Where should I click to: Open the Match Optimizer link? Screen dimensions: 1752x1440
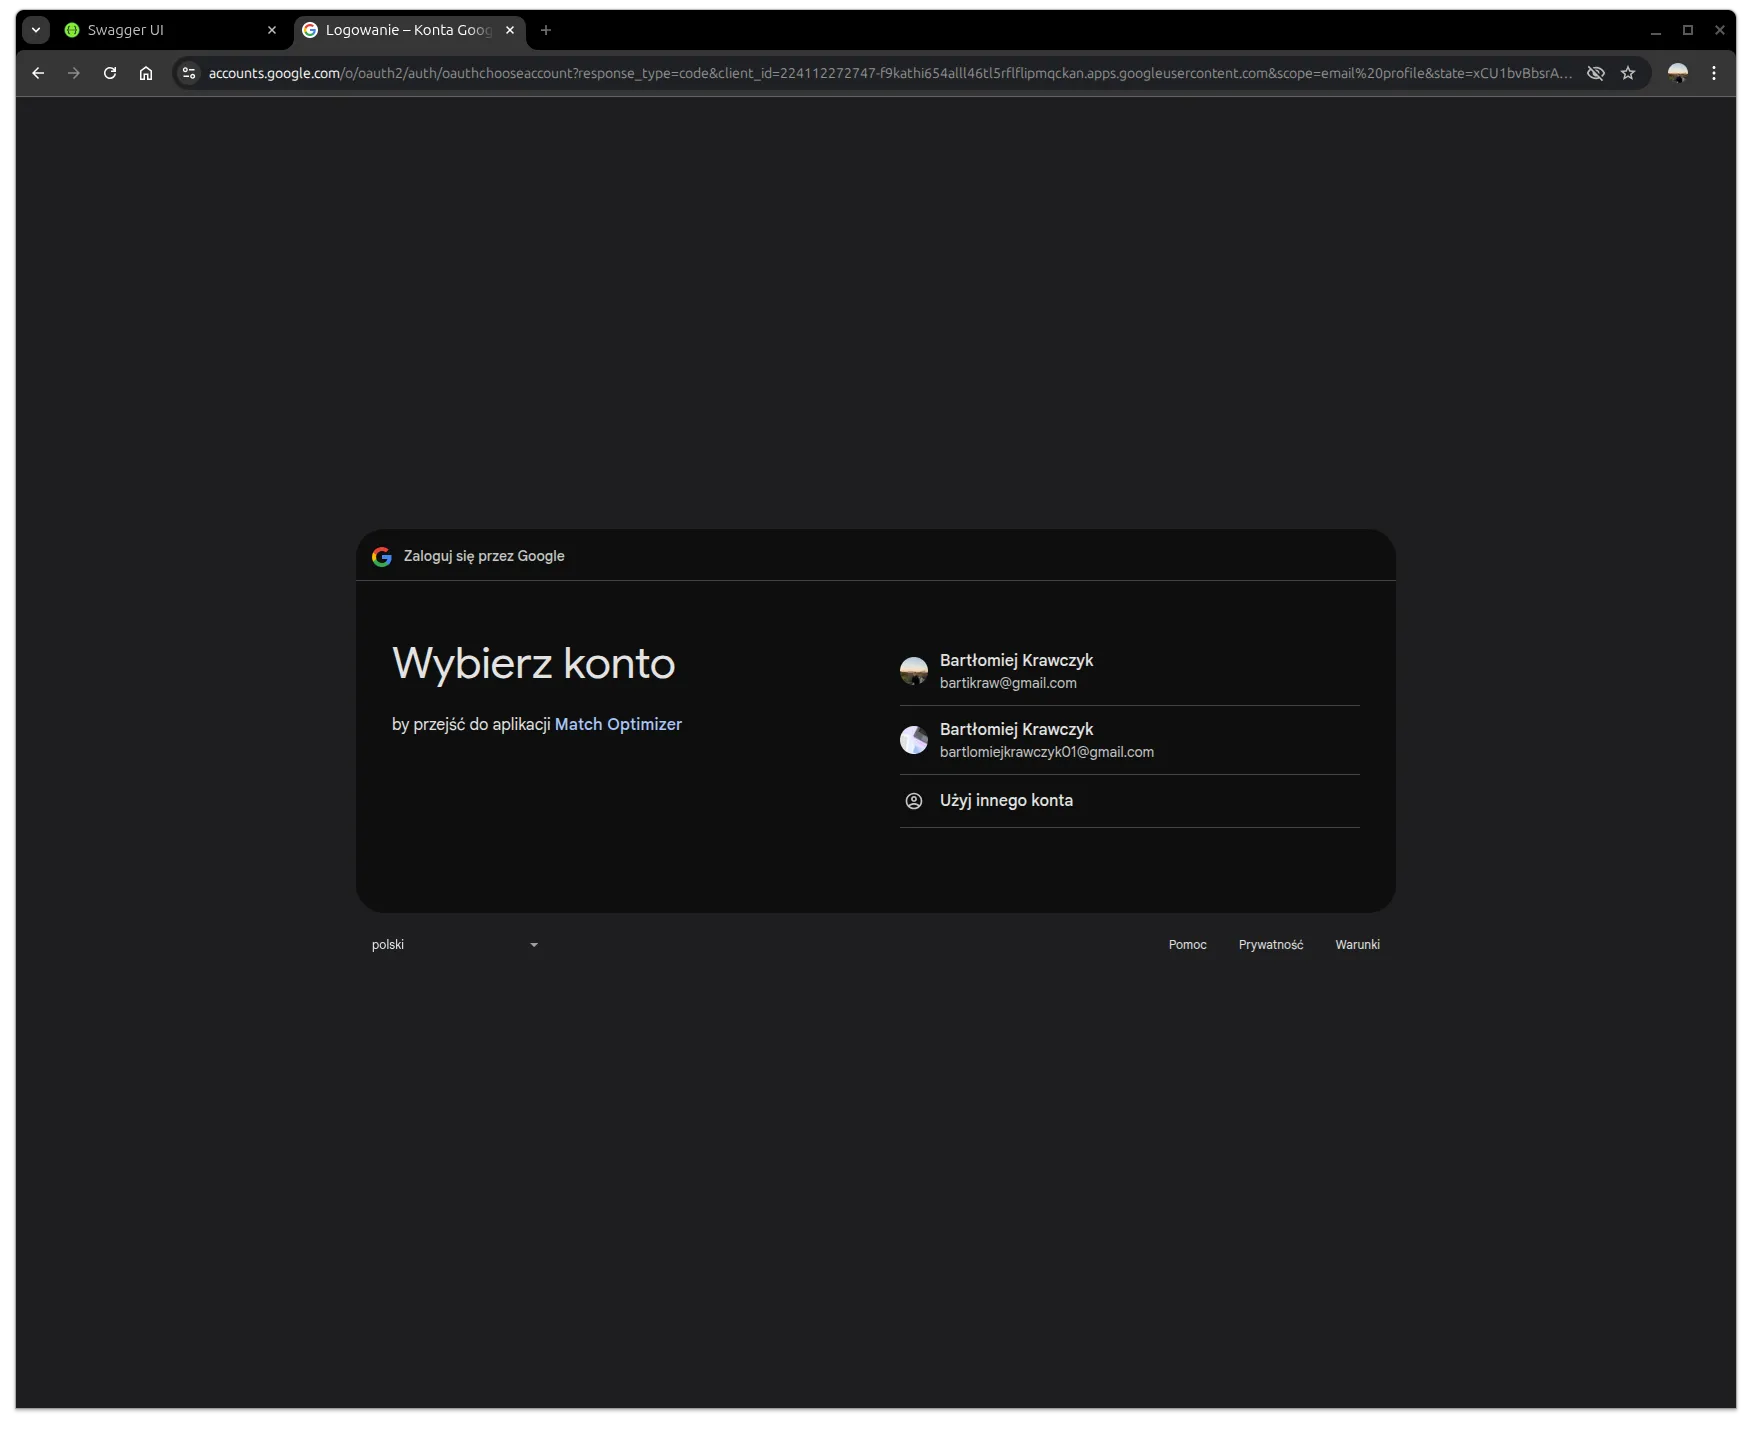[618, 723]
